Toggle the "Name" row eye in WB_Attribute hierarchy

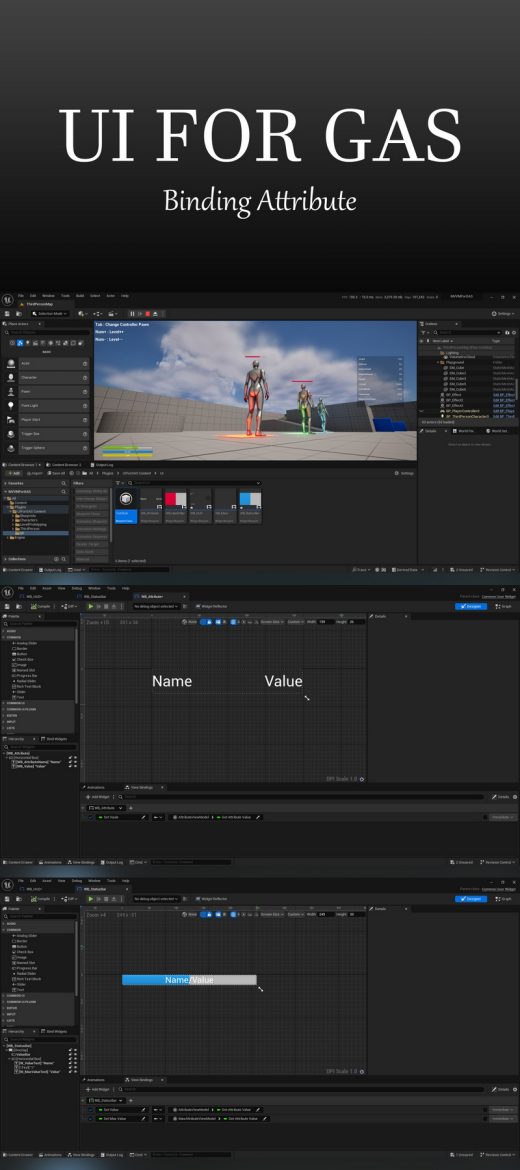point(75,762)
